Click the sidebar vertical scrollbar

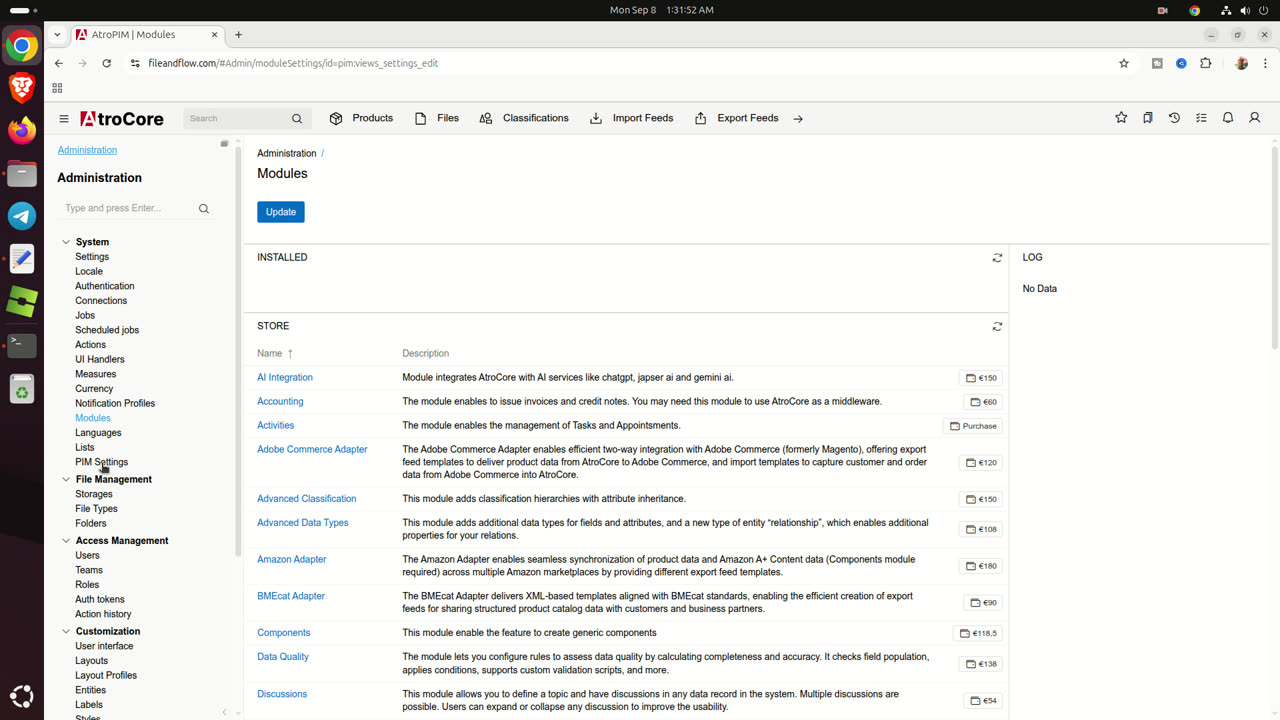238,350
